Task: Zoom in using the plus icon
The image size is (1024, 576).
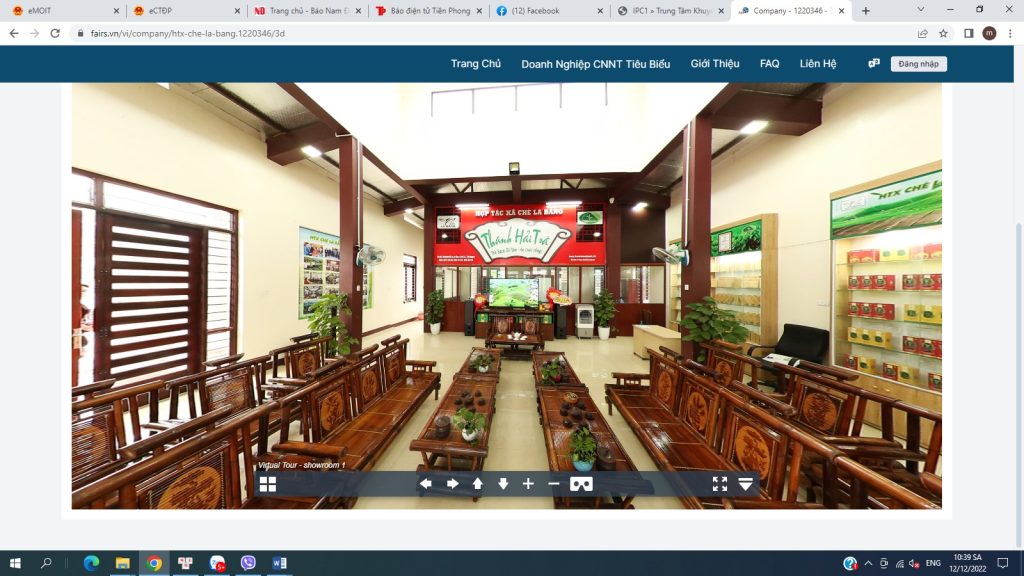Action: 529,484
